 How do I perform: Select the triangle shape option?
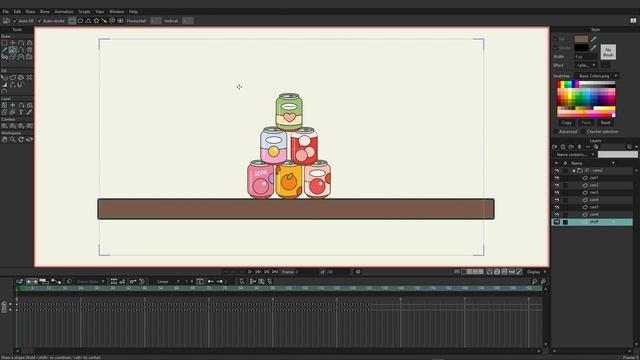pos(88,20)
